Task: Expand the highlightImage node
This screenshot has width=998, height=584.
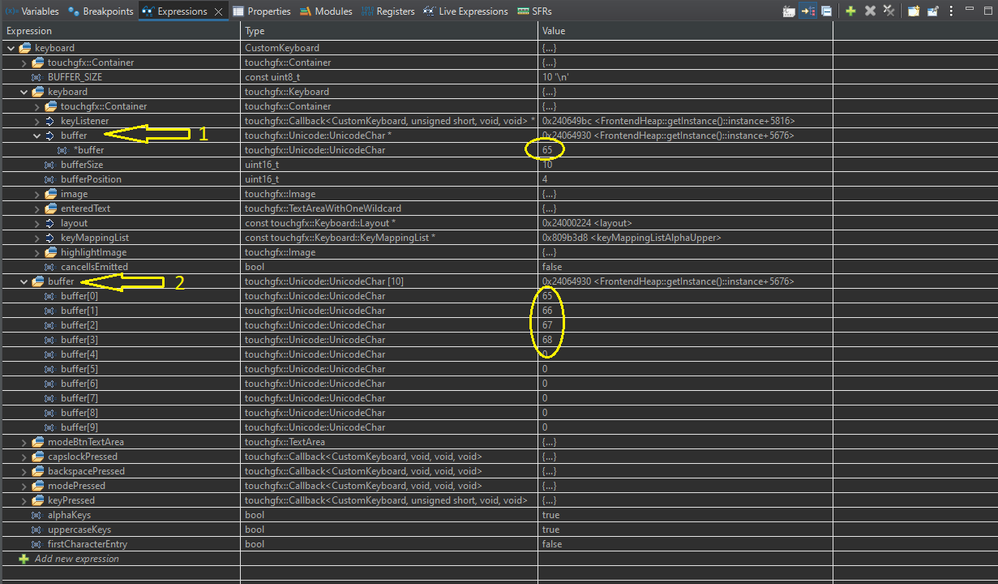Action: point(36,253)
